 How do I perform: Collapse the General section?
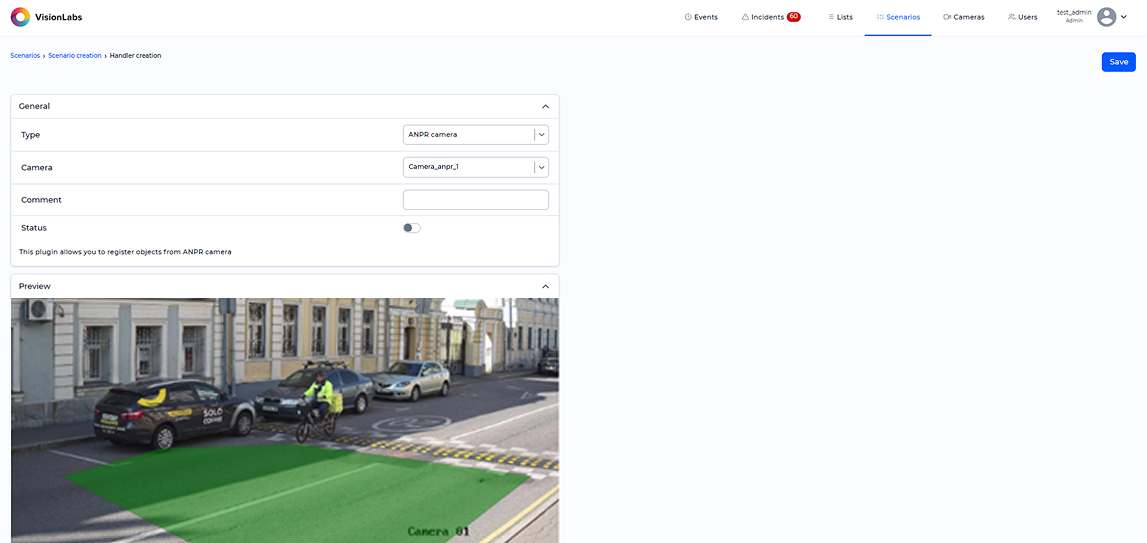tap(545, 106)
